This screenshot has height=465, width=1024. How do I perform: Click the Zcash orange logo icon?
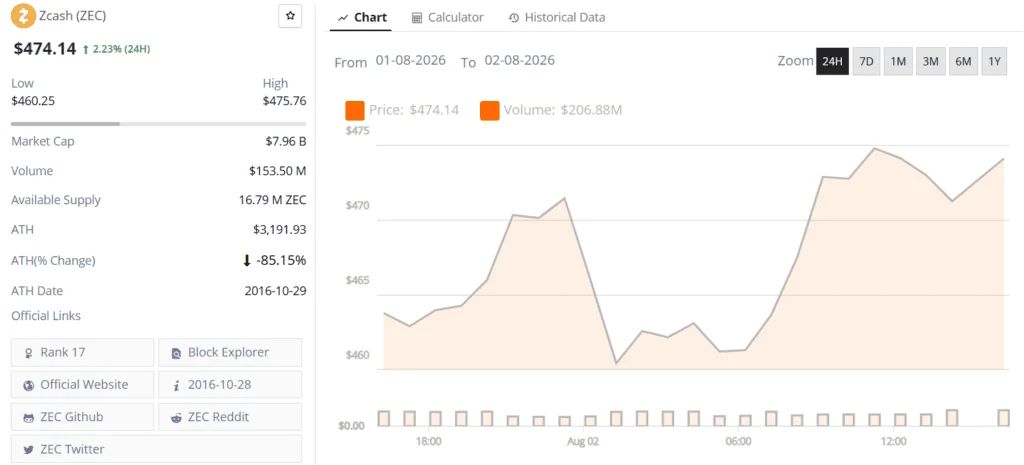[x=24, y=16]
